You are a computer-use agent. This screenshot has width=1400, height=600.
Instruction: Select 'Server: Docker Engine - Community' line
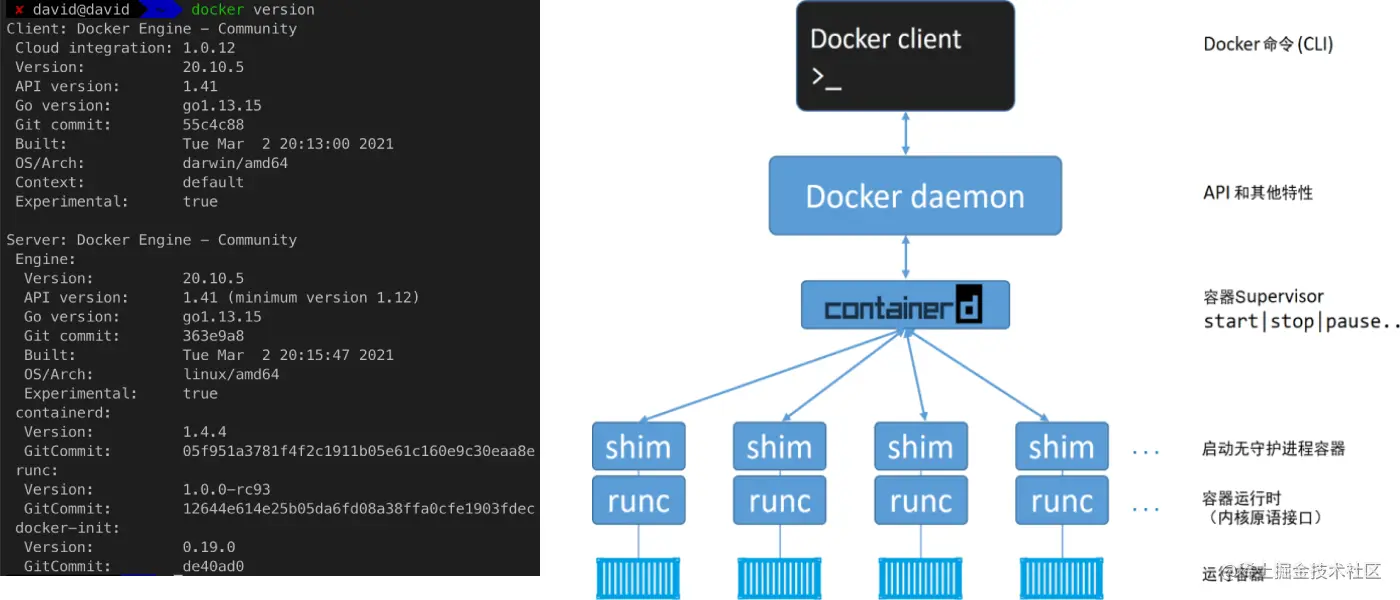[152, 240]
